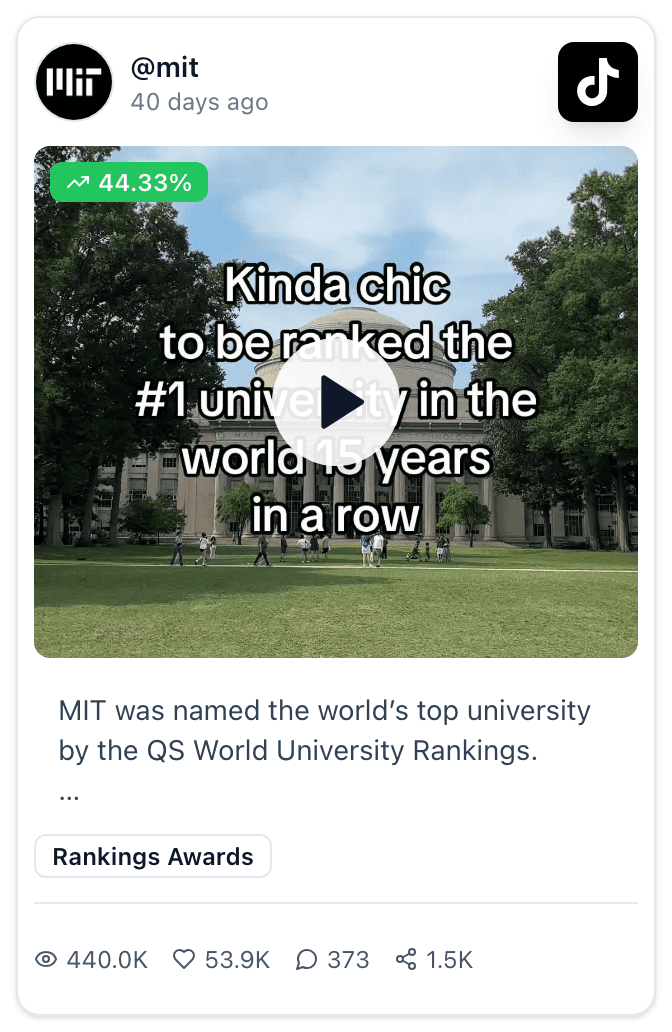Image resolution: width=672 pixels, height=1032 pixels.
Task: Click the comments bubble icon
Action: (306, 960)
